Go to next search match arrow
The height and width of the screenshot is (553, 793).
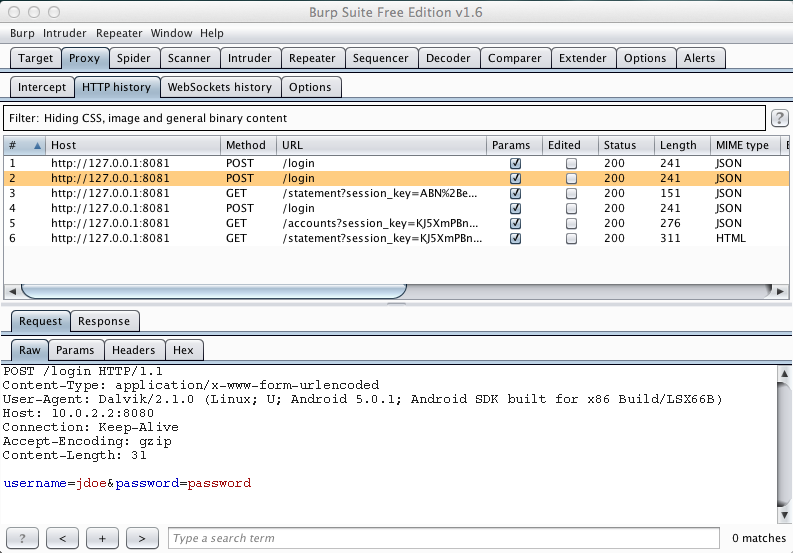point(142,538)
